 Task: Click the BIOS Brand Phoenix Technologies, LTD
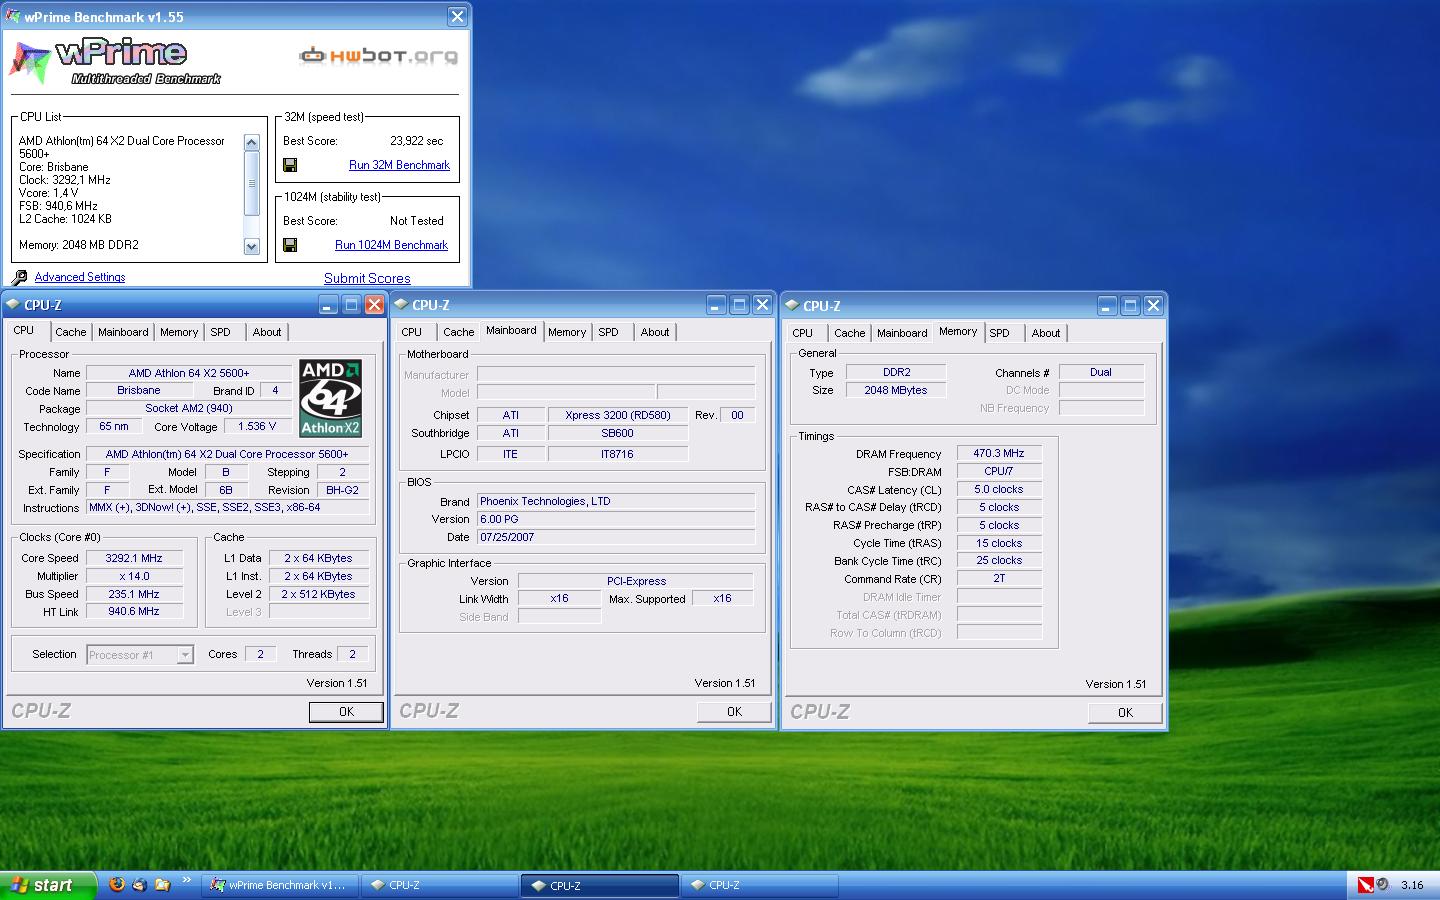coord(616,501)
